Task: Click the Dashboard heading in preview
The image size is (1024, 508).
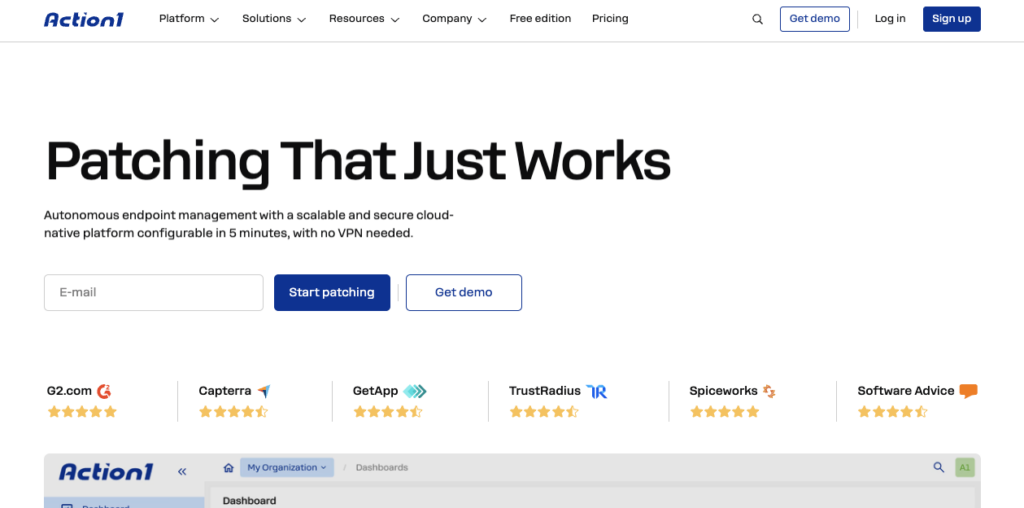Action: pyautogui.click(x=249, y=501)
